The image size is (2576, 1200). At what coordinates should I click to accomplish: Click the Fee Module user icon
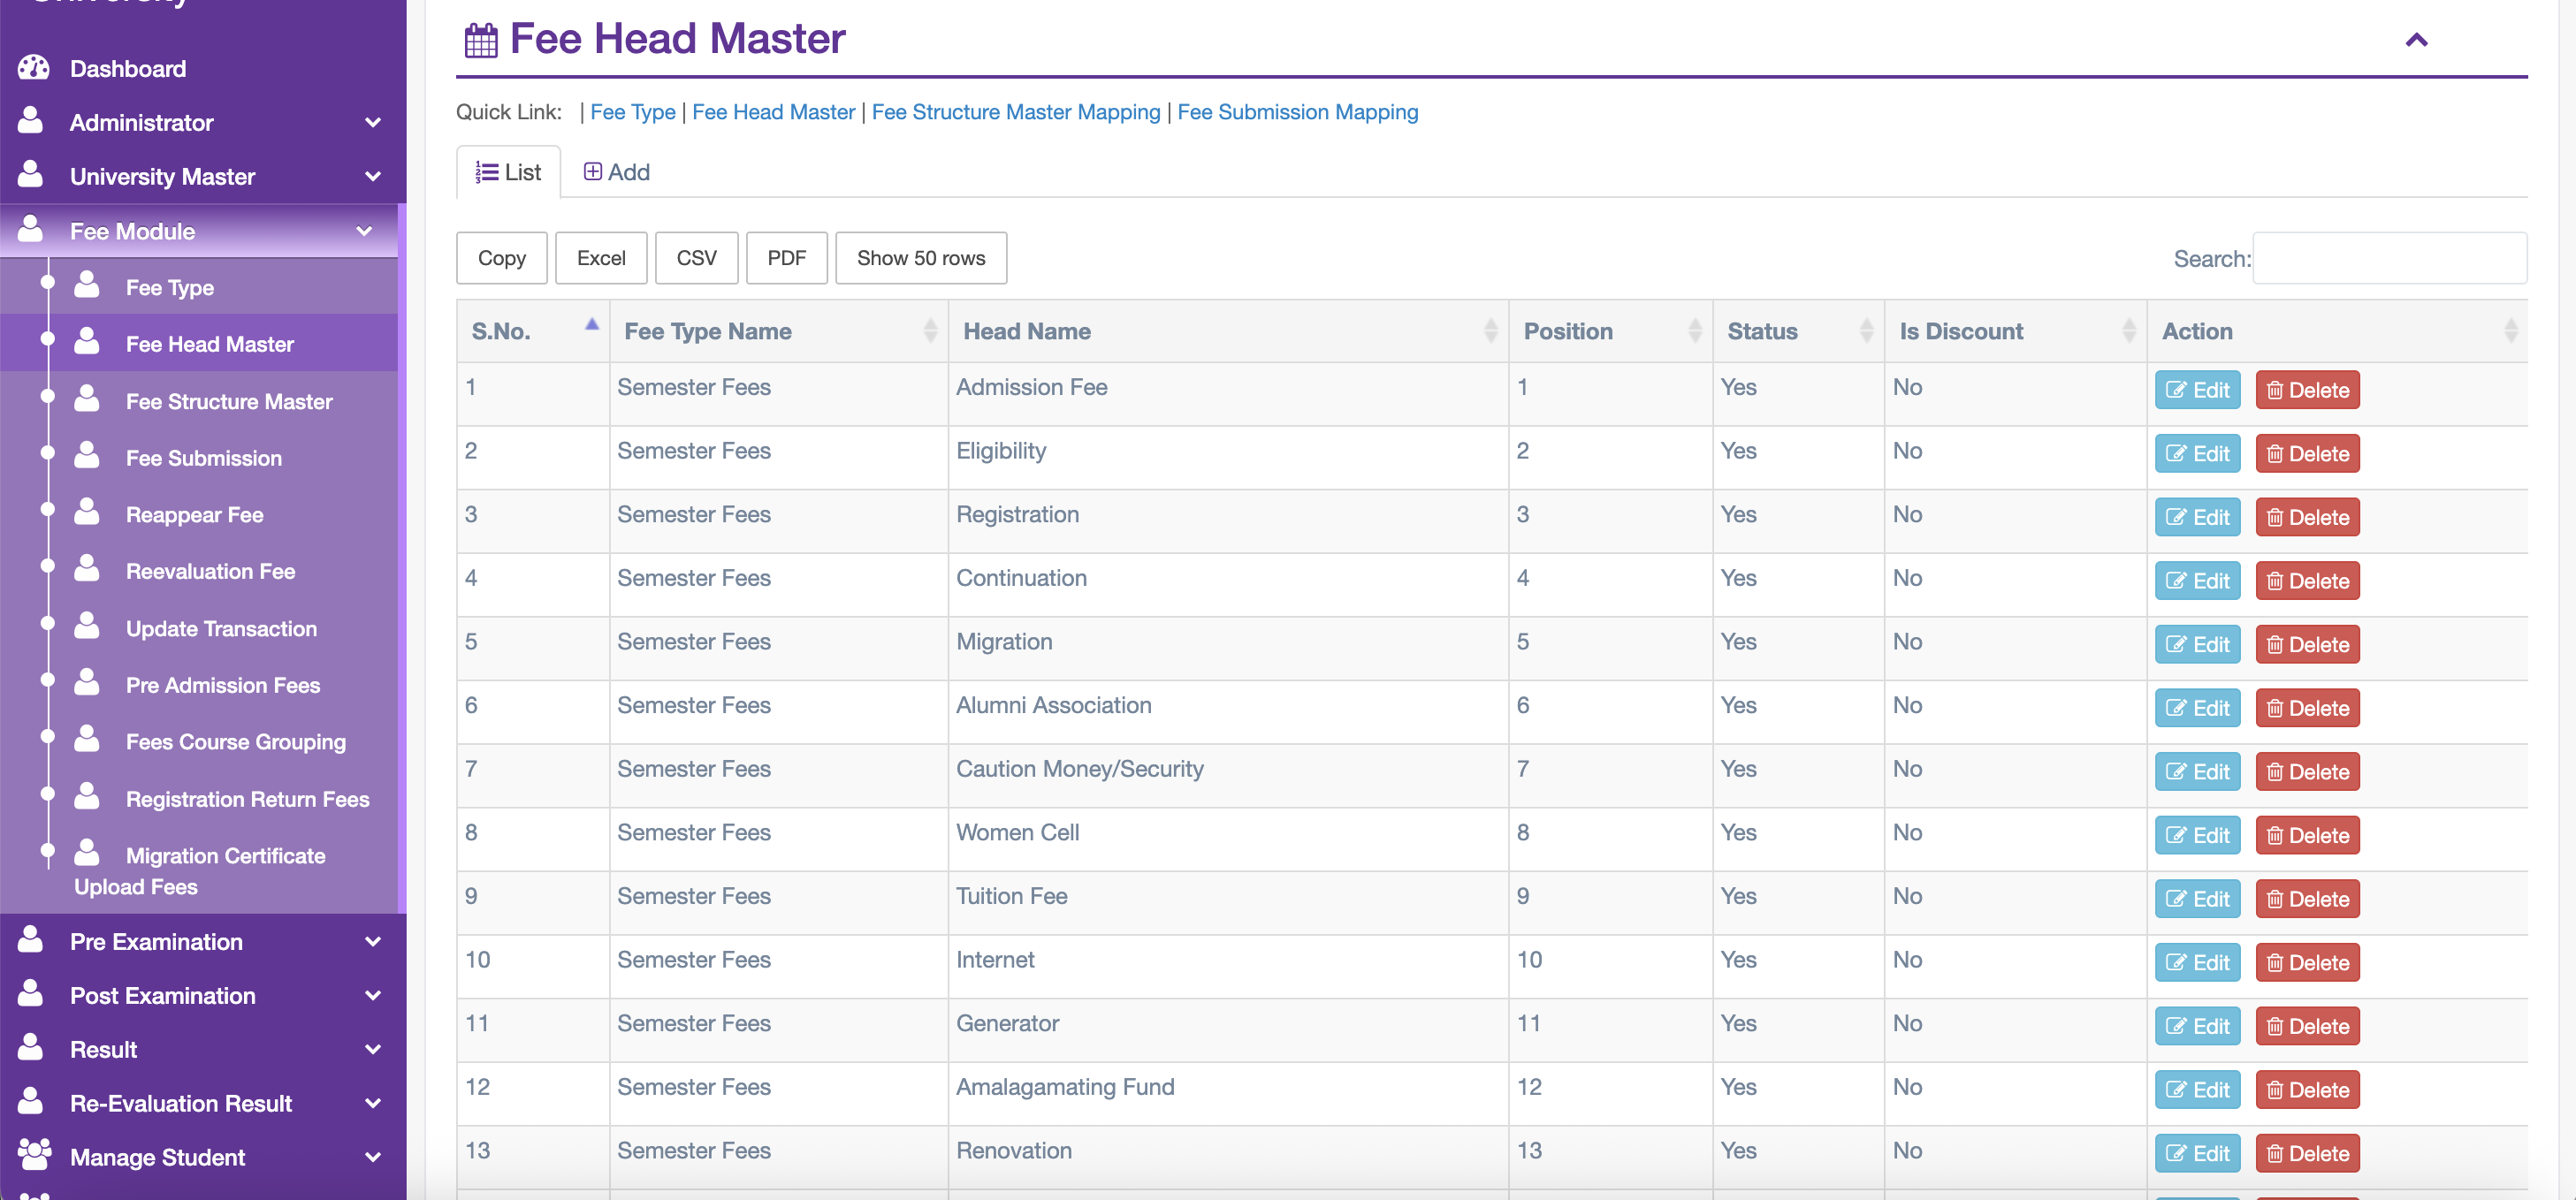tap(31, 229)
